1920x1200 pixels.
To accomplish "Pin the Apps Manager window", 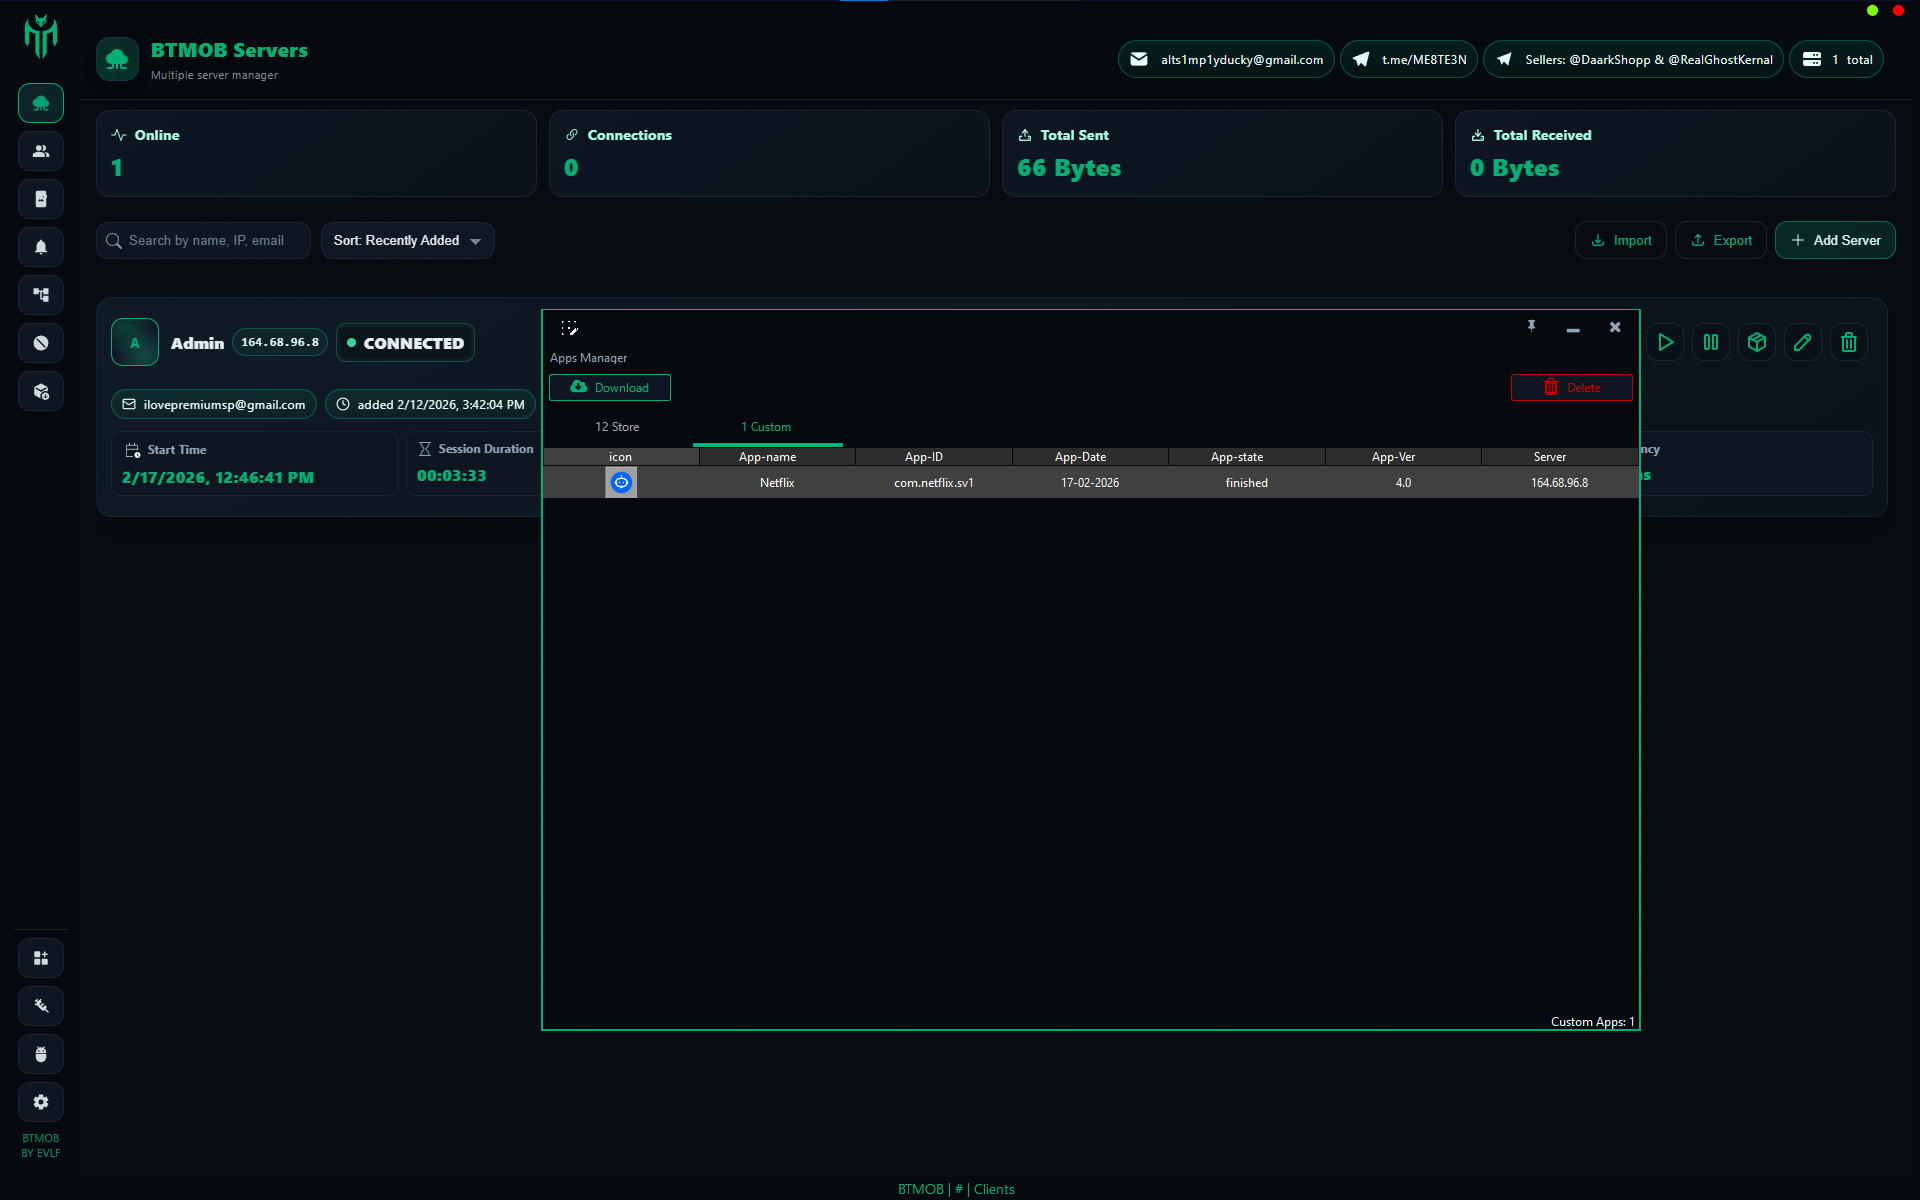I will tap(1531, 326).
